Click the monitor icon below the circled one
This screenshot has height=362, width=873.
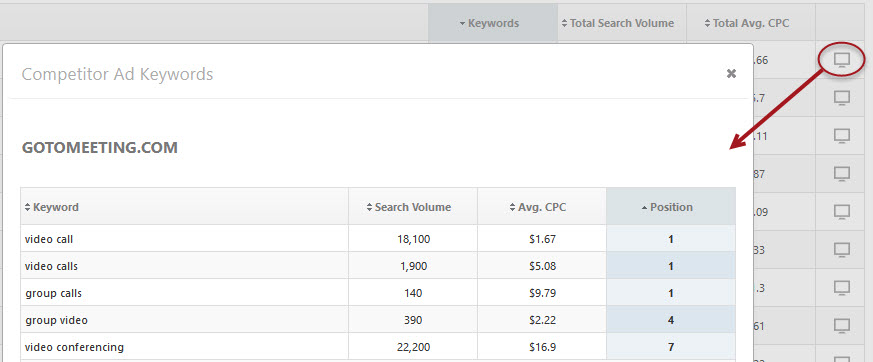pyautogui.click(x=842, y=98)
